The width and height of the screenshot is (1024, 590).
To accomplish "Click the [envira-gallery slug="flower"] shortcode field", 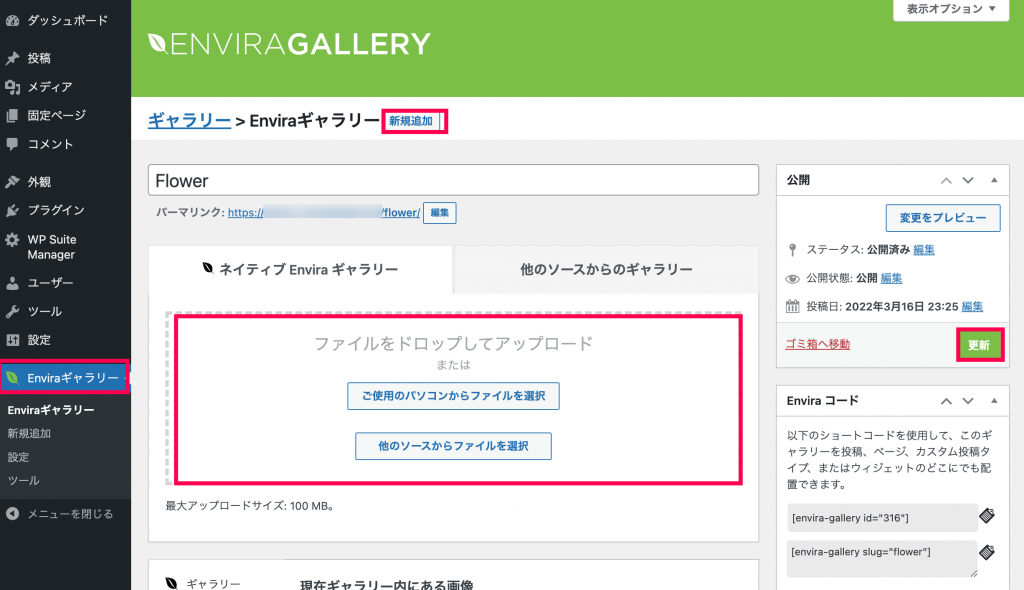I will [x=882, y=559].
